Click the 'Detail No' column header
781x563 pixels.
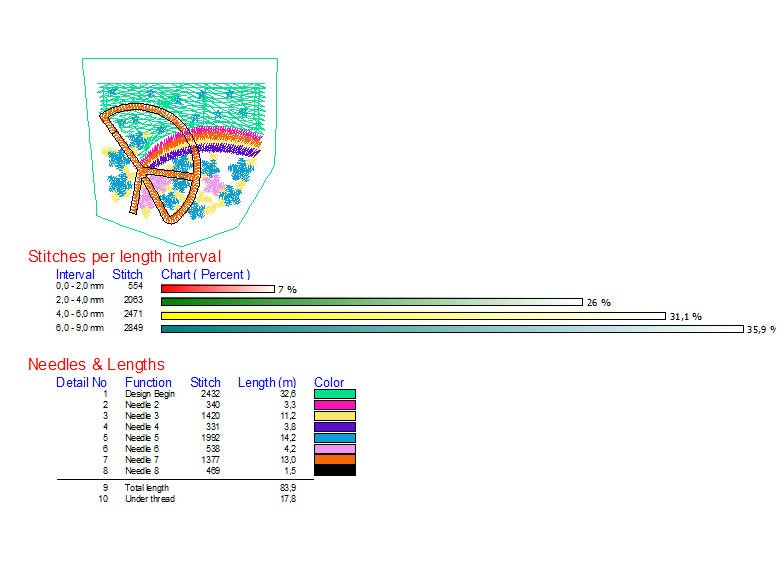pyautogui.click(x=82, y=383)
